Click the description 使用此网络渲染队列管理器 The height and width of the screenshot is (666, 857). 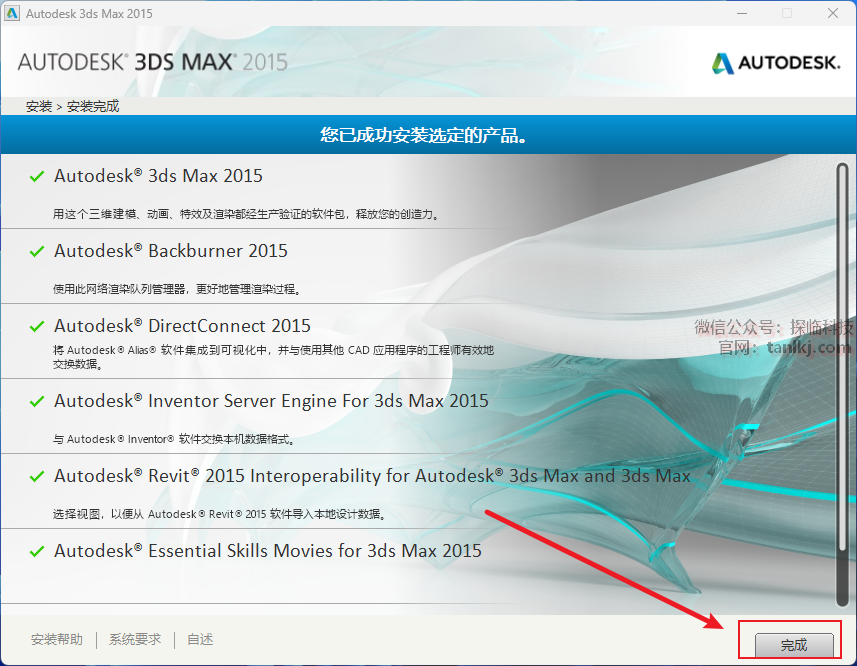click(177, 289)
